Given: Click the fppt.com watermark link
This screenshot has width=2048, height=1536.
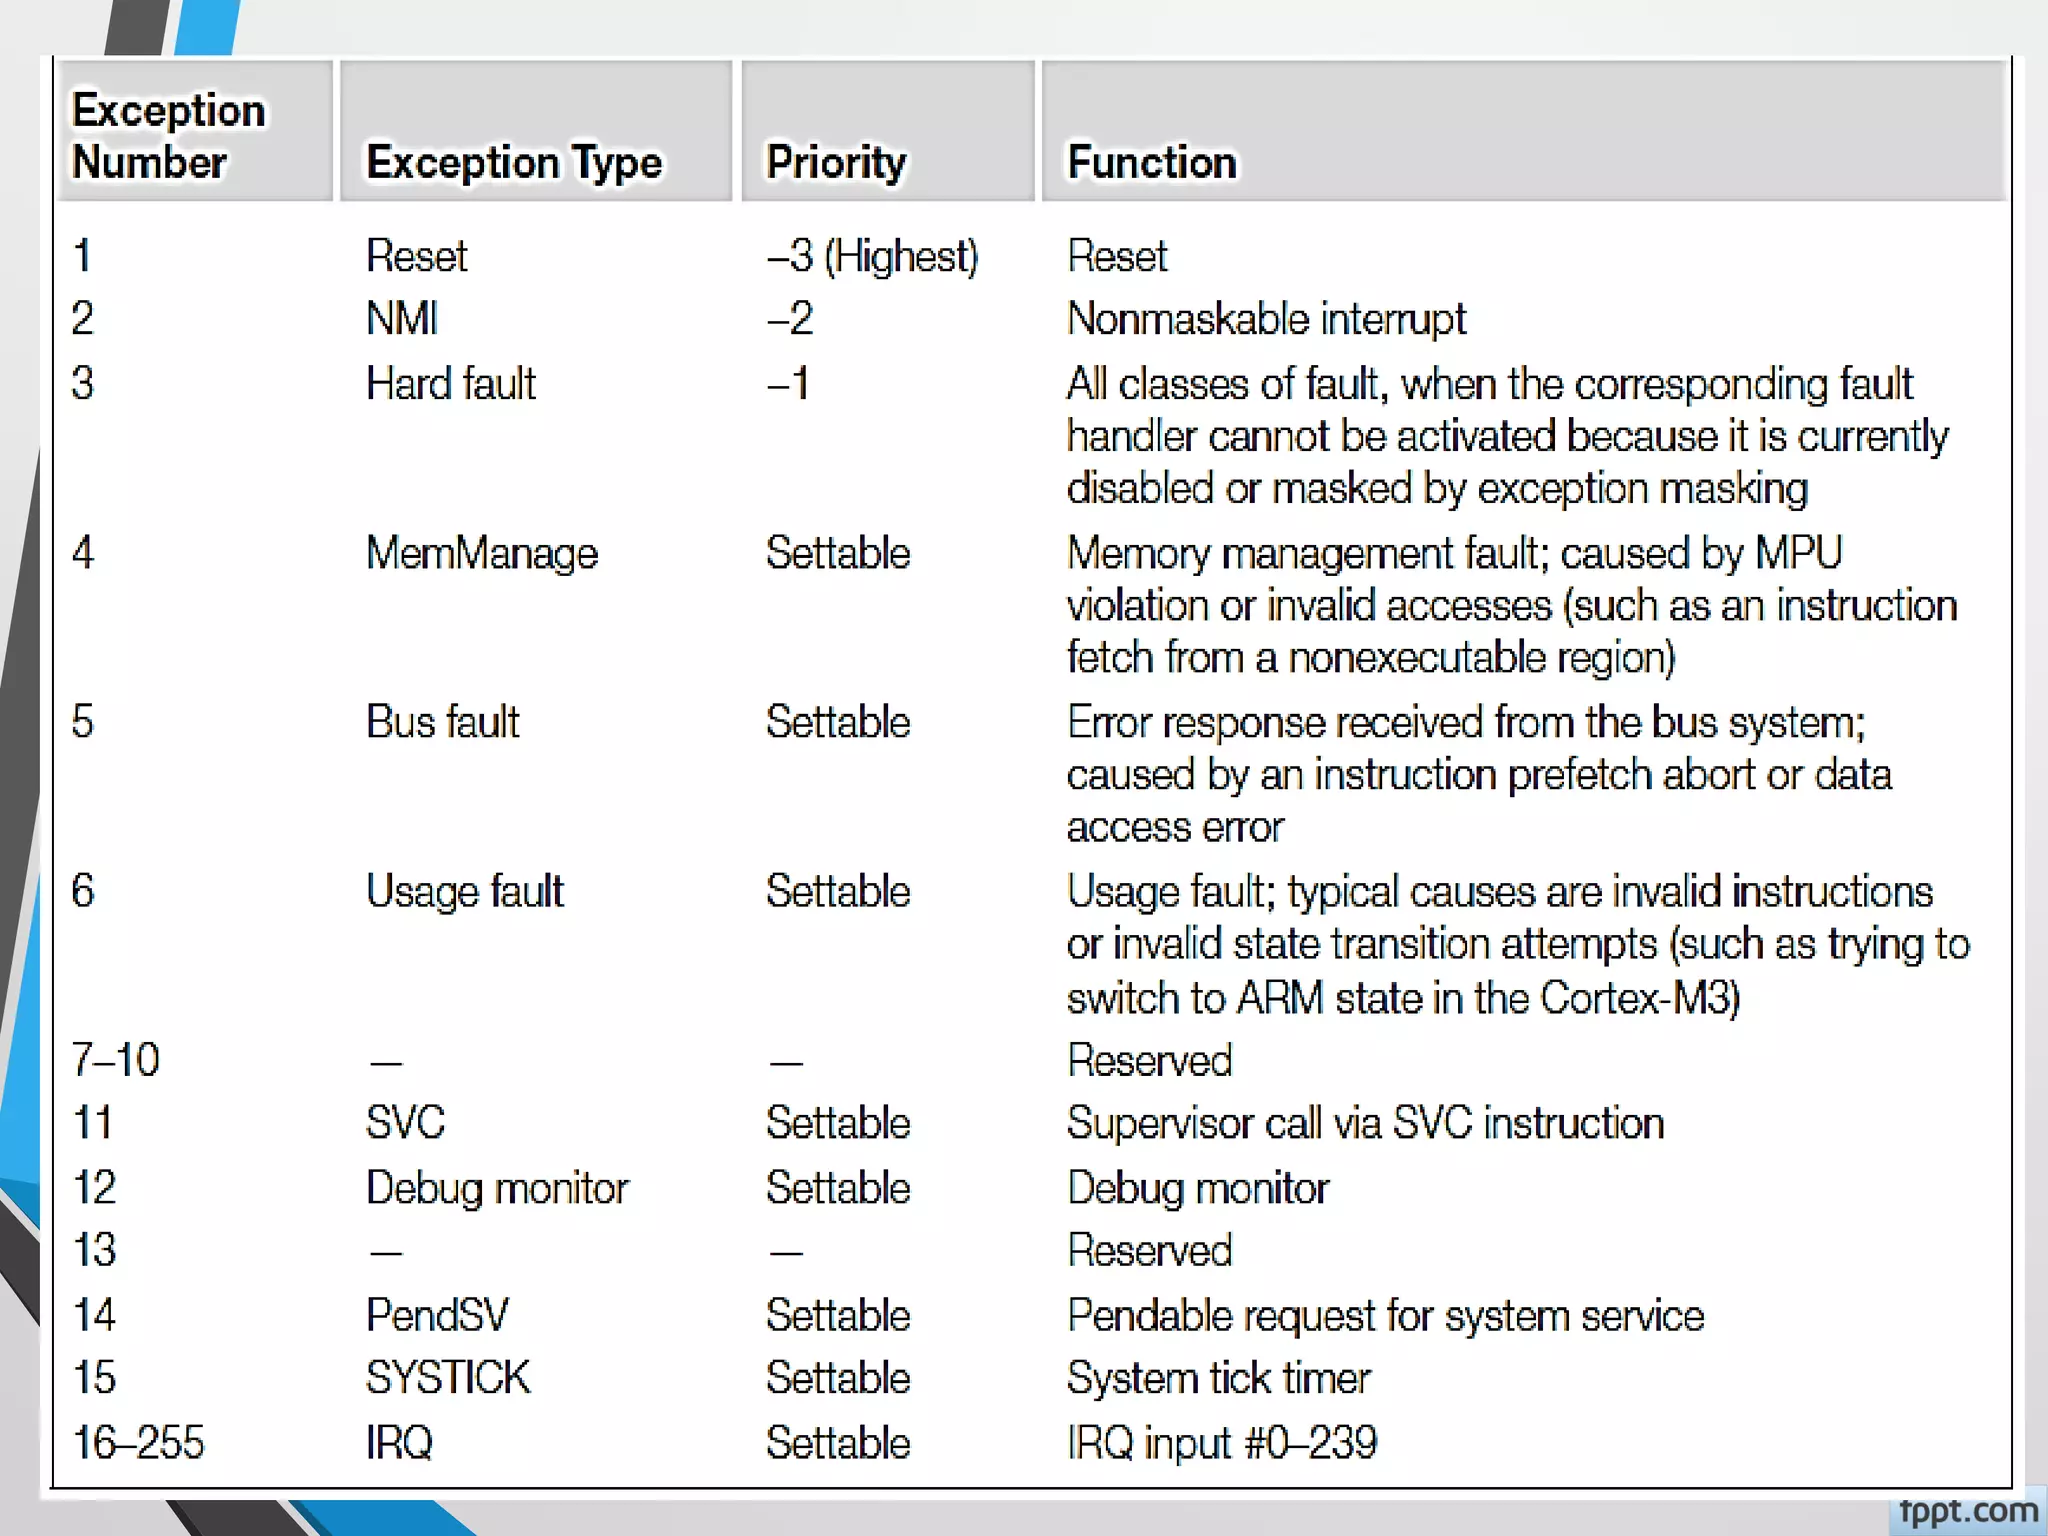Looking at the screenshot, I should click(x=1967, y=1510).
